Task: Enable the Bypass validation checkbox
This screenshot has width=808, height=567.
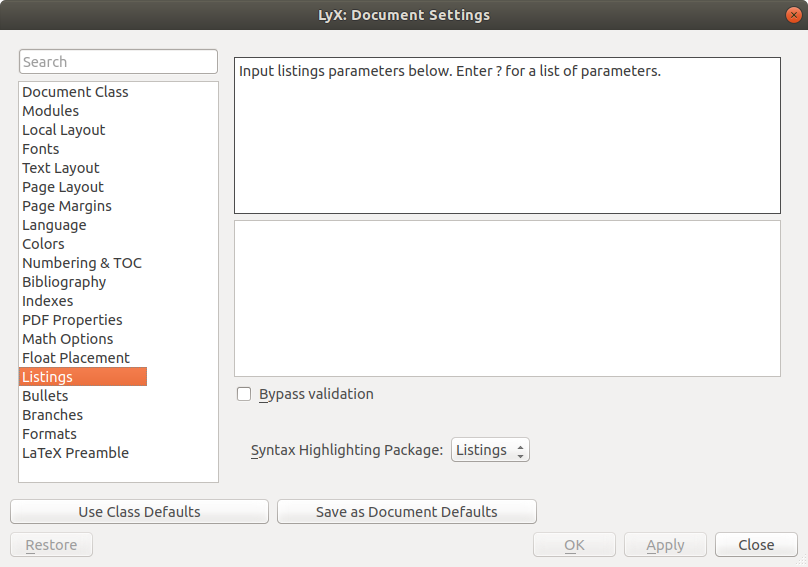Action: [x=244, y=394]
